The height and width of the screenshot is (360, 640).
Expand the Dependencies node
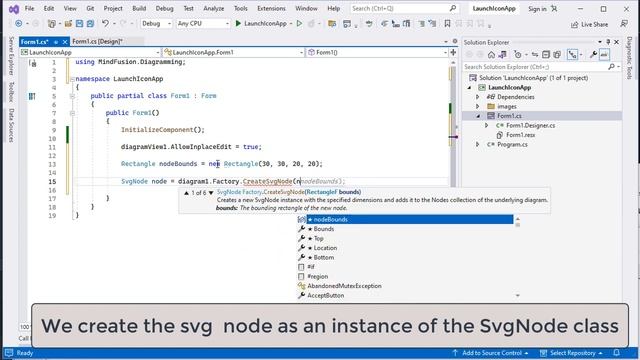[x=478, y=97]
